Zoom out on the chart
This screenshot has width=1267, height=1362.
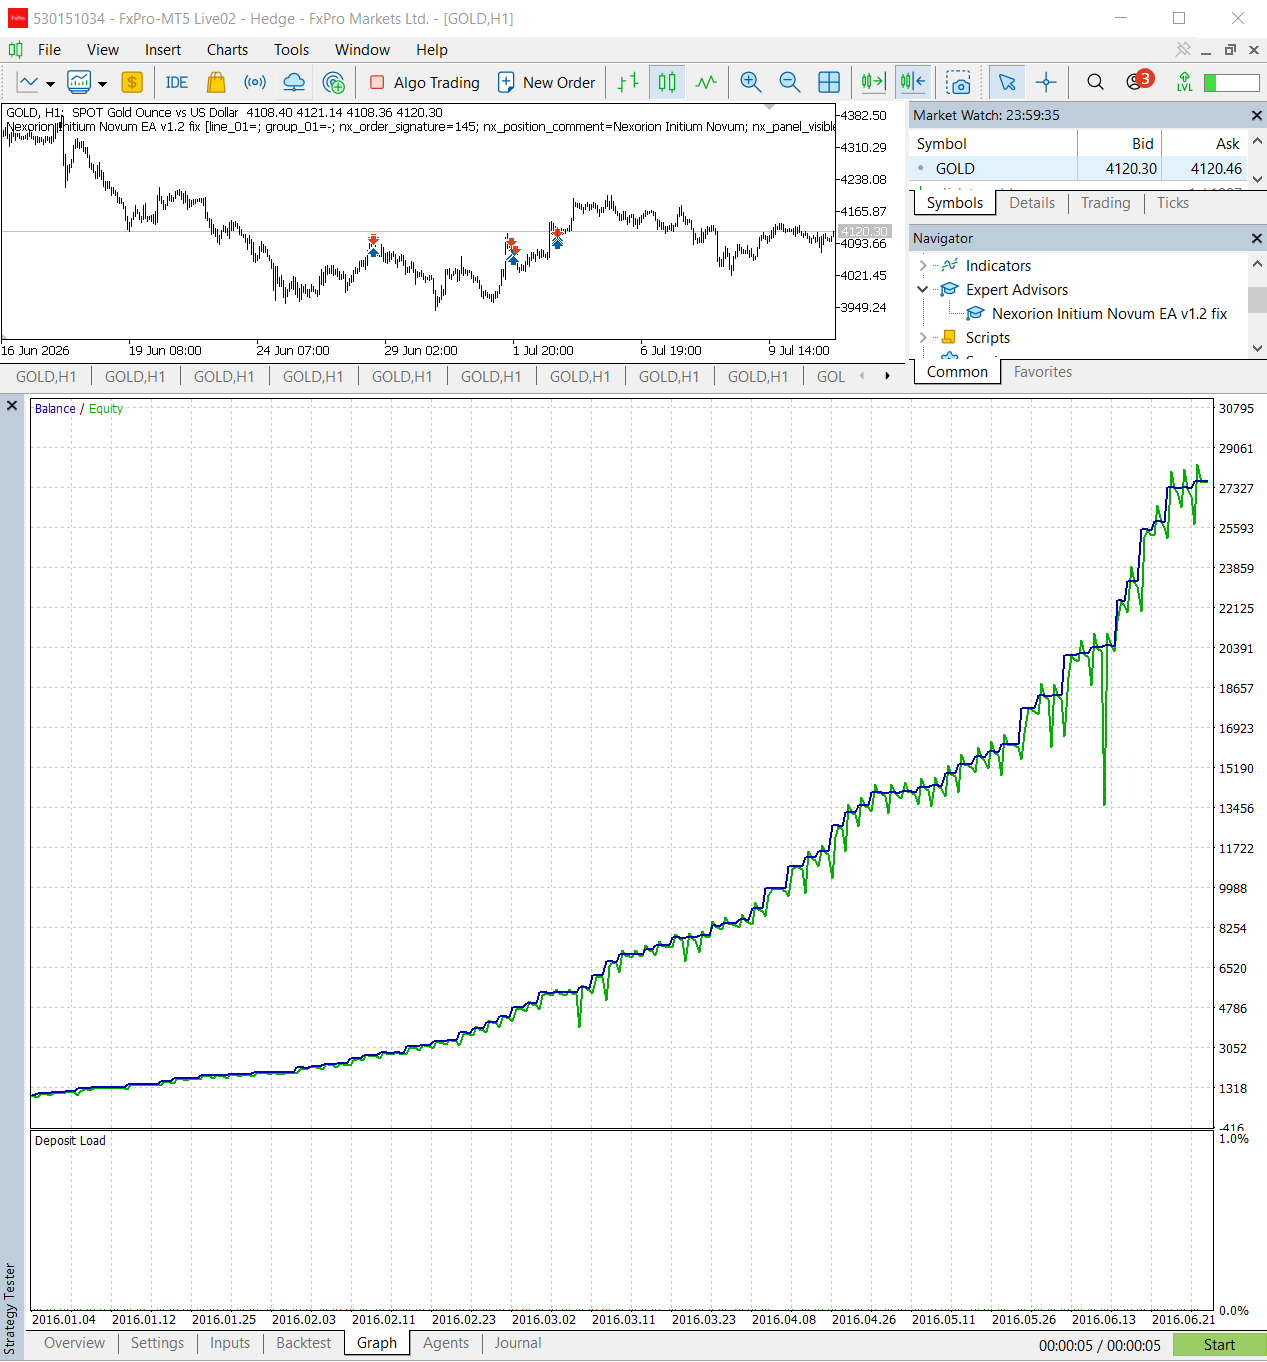(790, 83)
